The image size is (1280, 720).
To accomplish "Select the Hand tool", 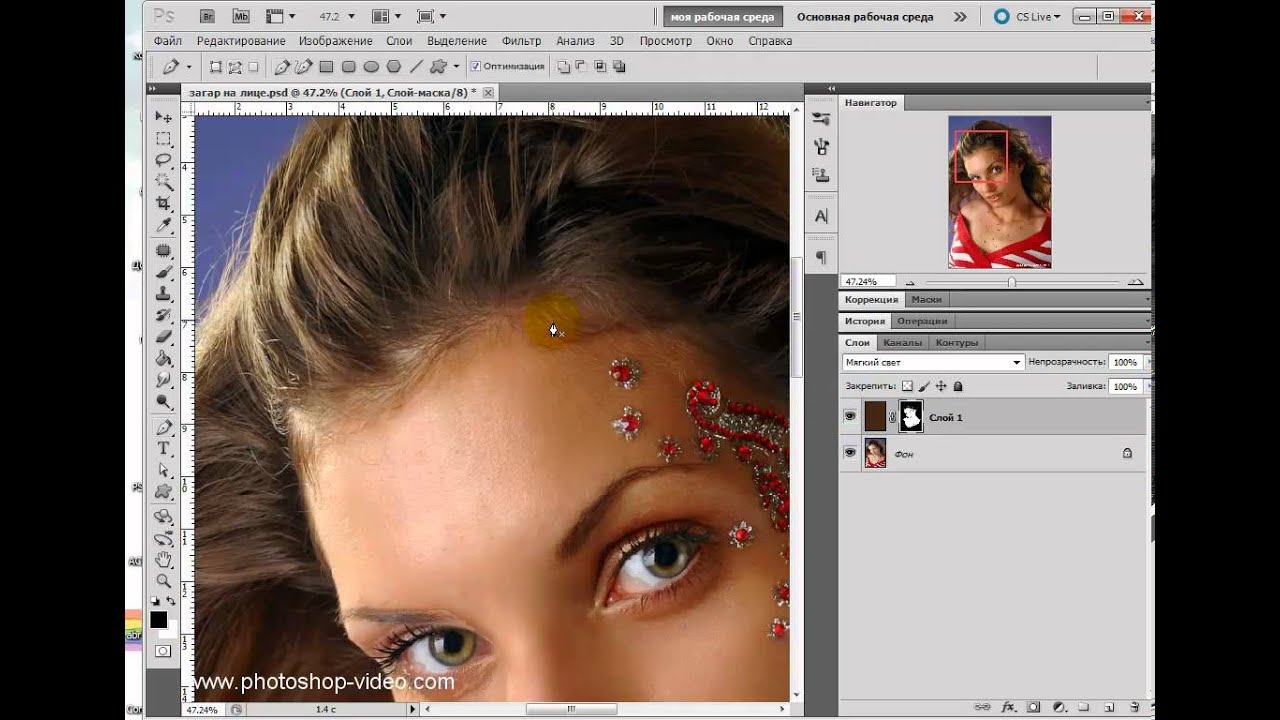I will pos(163,560).
